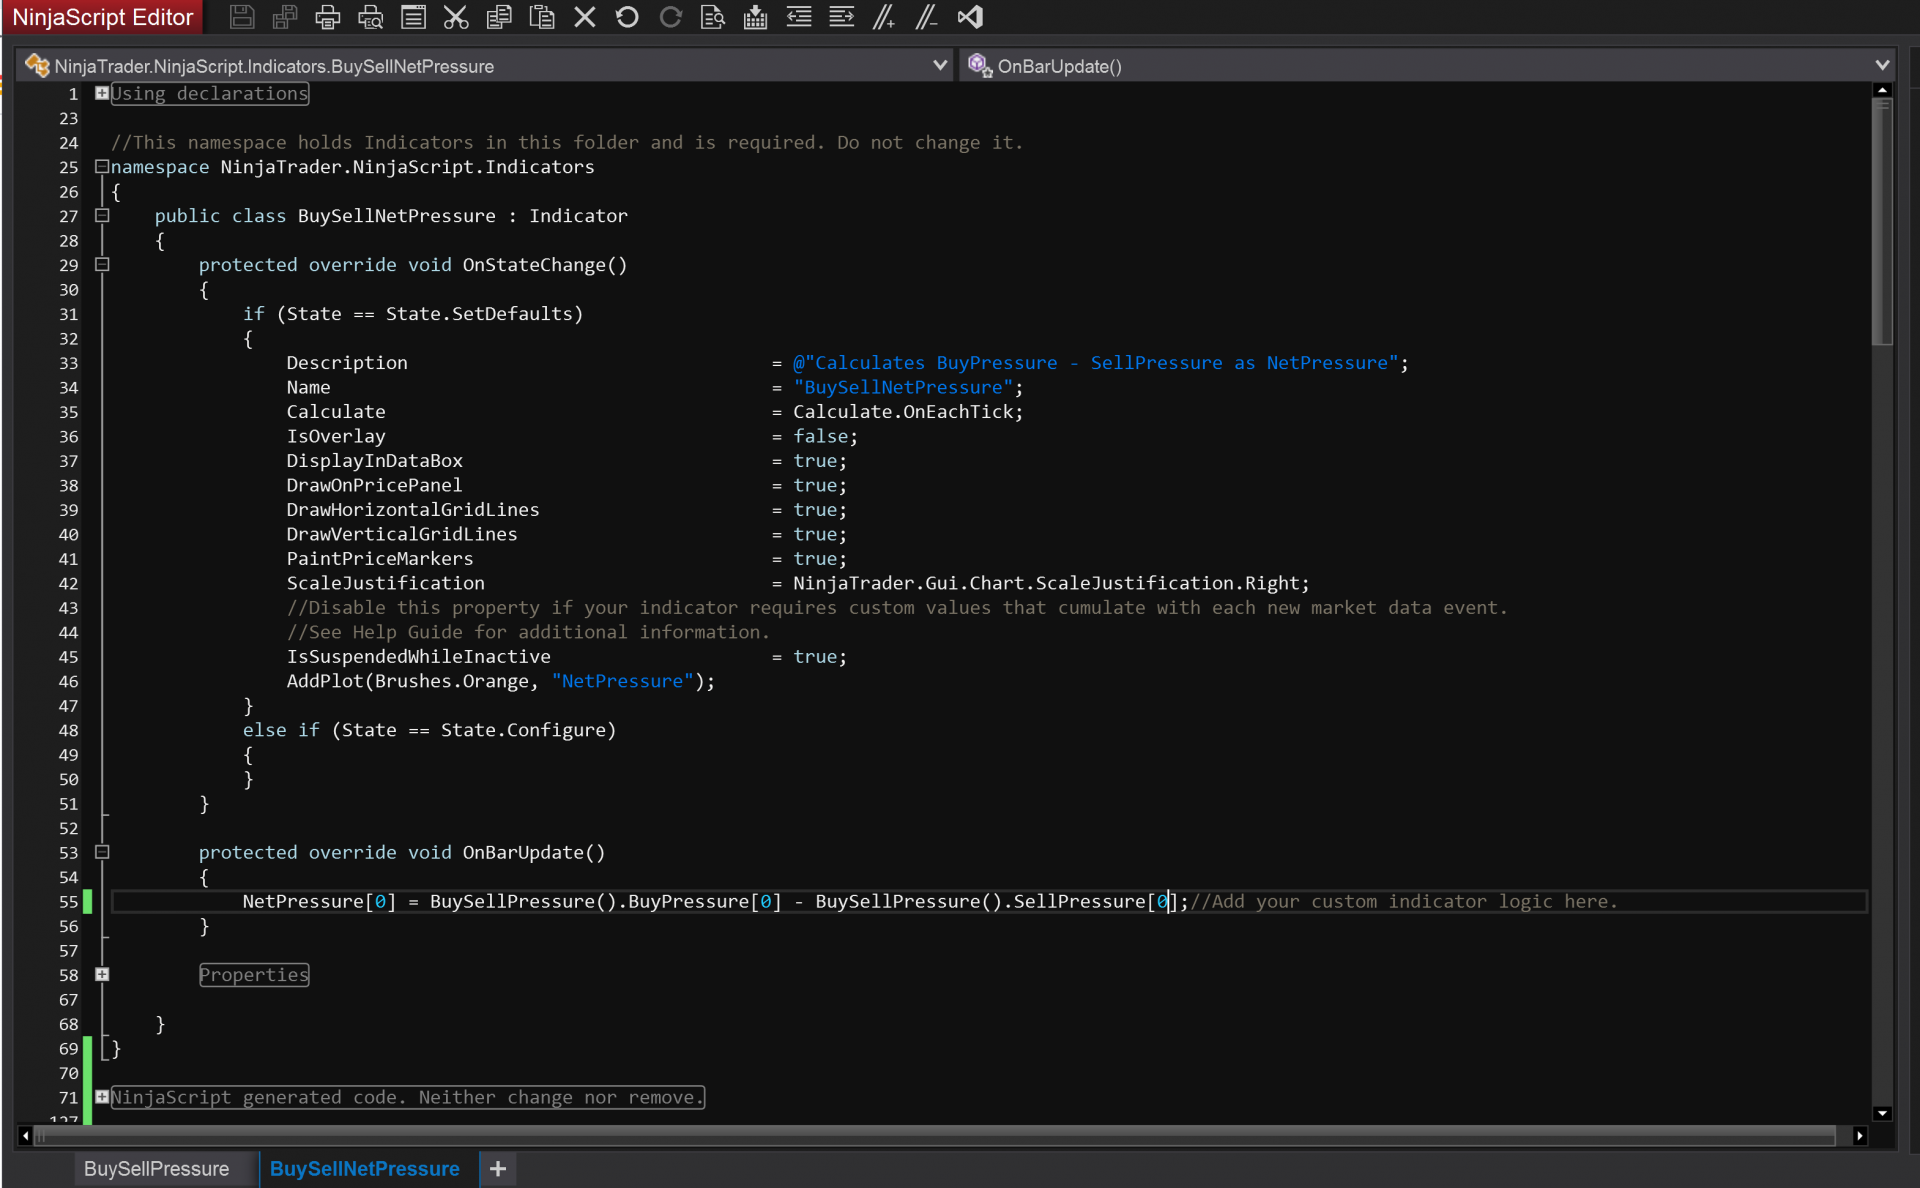Click the Comment selection icon

pyautogui.click(x=883, y=17)
